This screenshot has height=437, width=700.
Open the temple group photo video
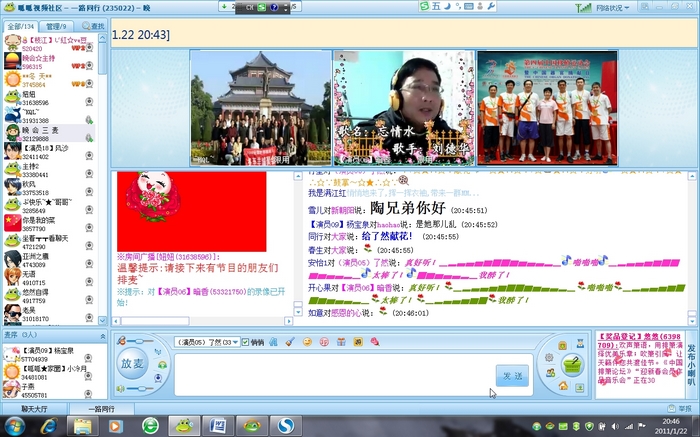coord(261,108)
